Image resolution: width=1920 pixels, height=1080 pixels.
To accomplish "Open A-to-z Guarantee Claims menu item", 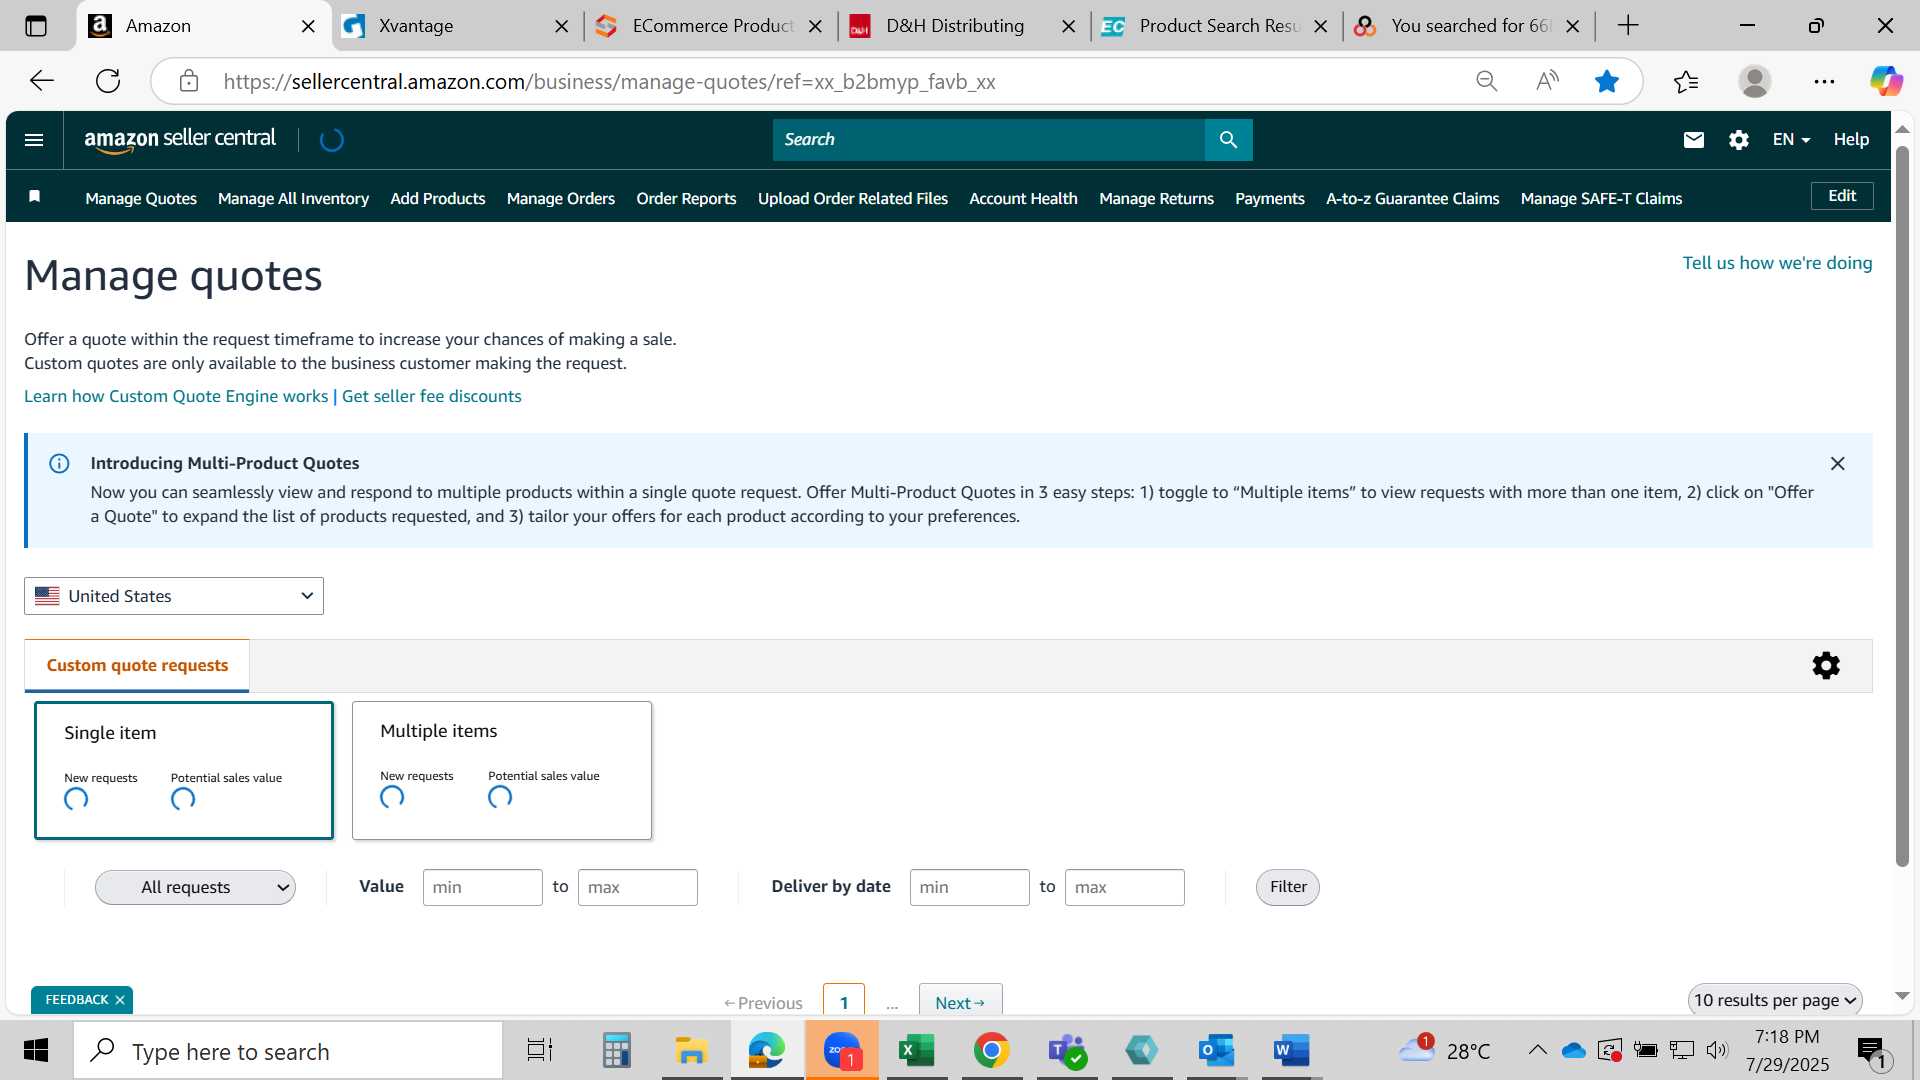I will point(1412,198).
